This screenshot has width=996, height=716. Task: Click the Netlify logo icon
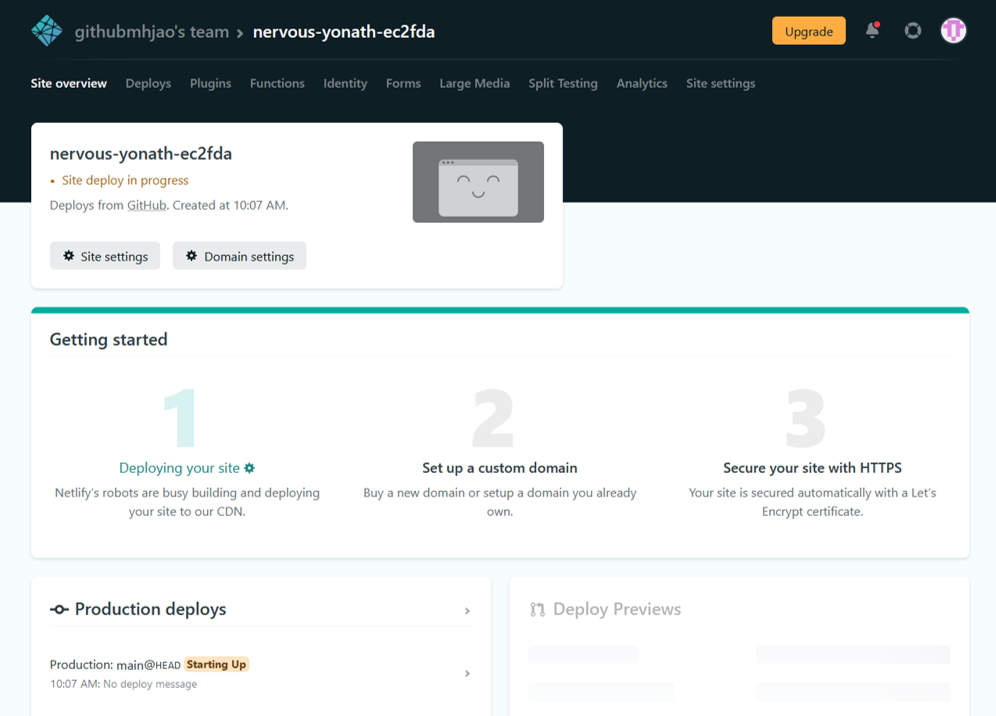coord(47,30)
